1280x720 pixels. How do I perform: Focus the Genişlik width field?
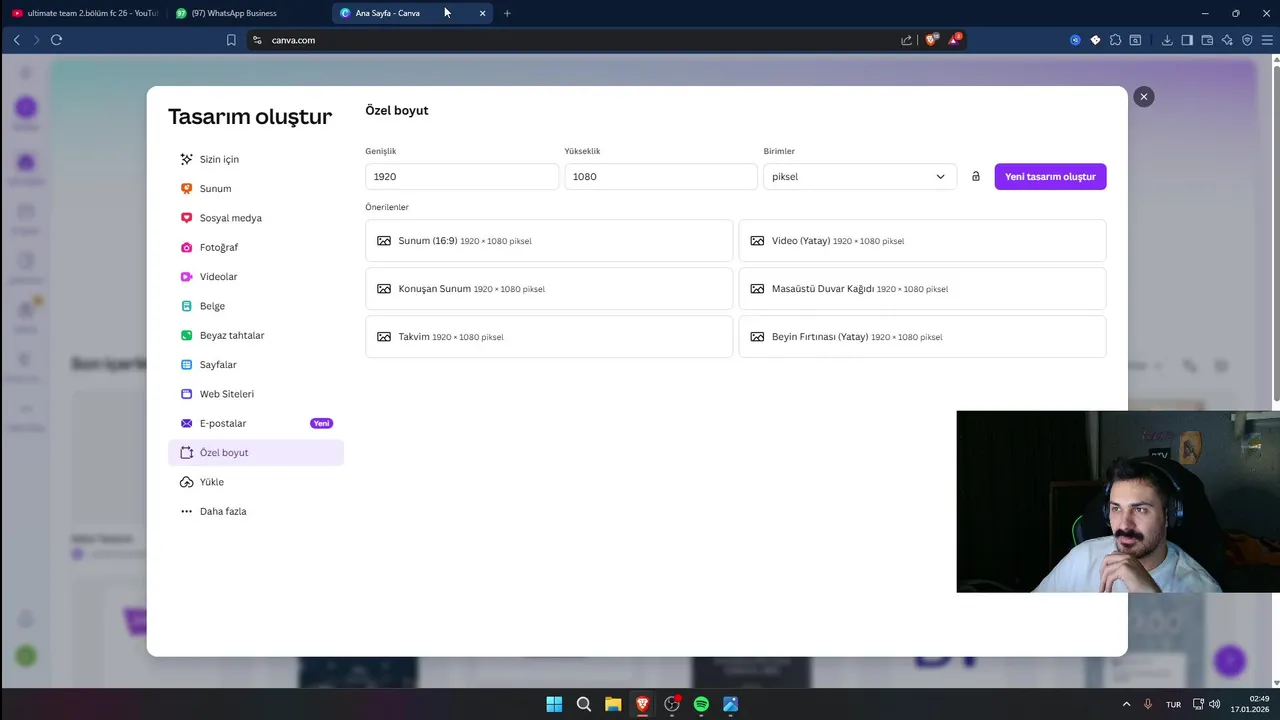pos(462,177)
